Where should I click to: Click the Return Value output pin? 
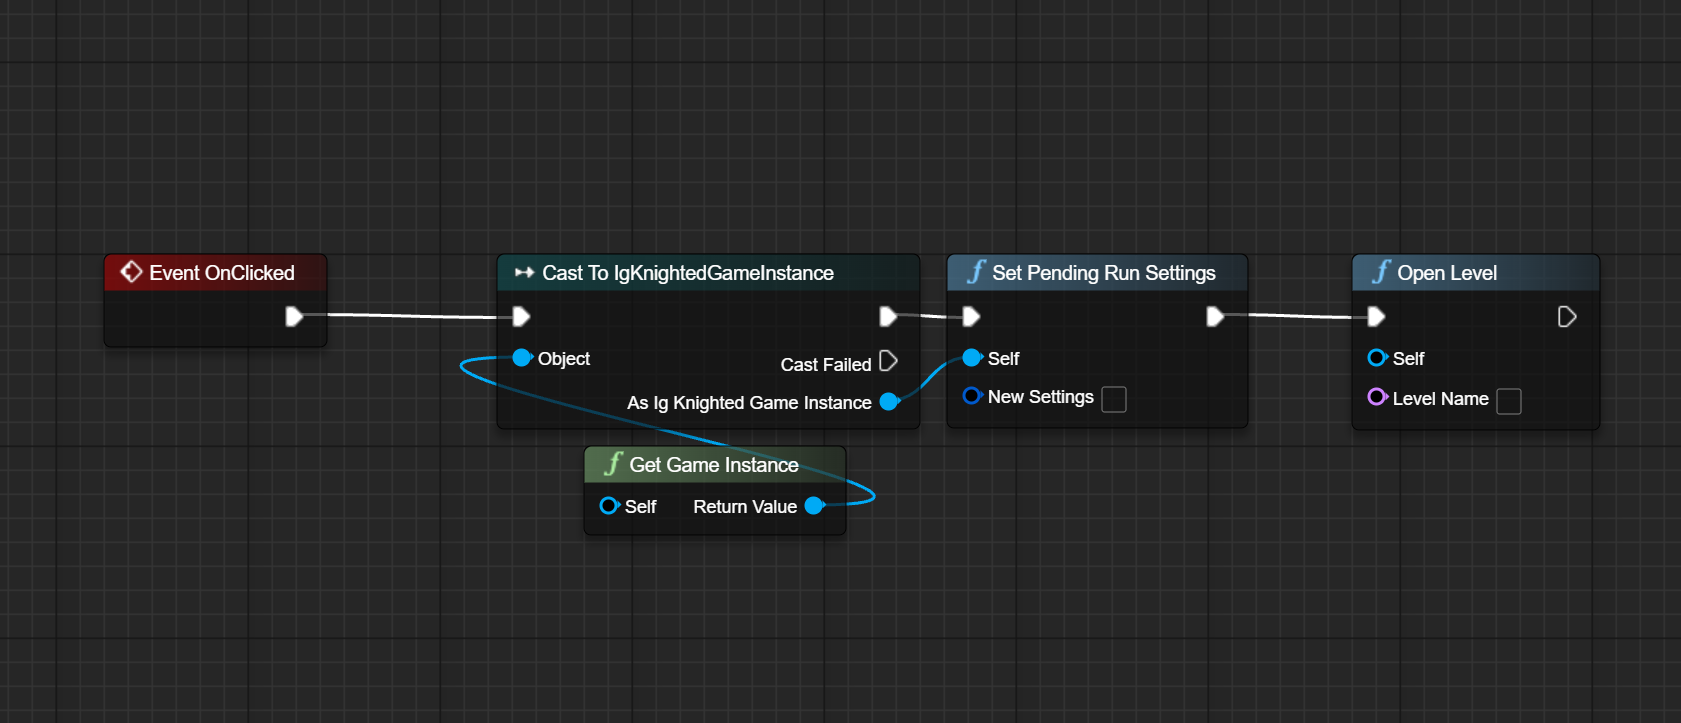pyautogui.click(x=814, y=506)
